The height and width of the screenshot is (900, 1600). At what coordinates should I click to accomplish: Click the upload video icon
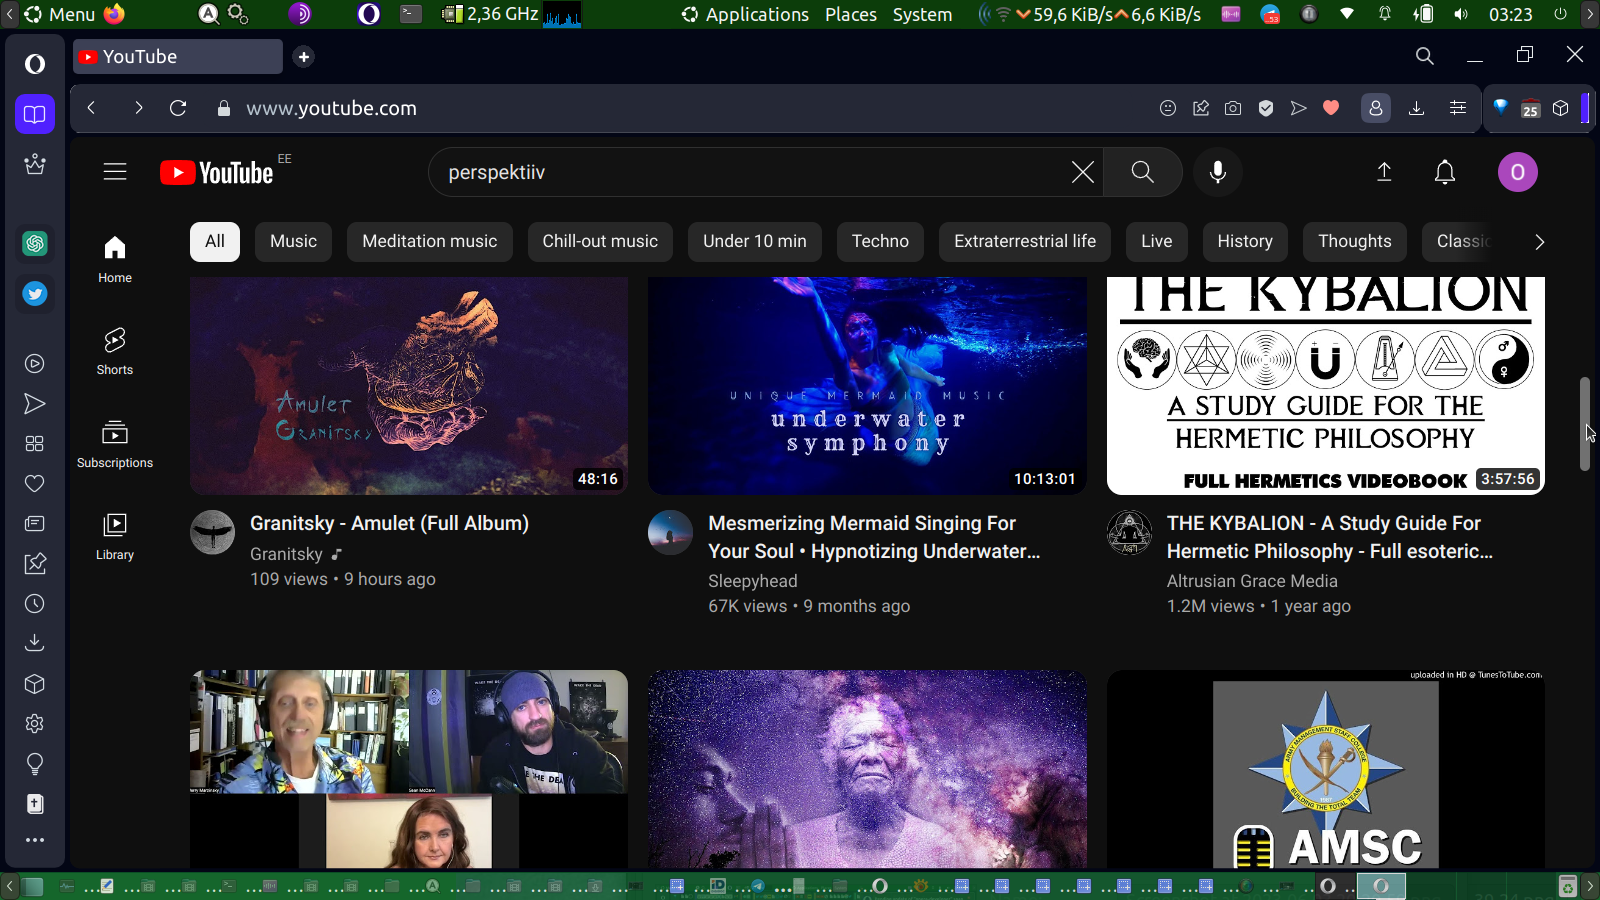pyautogui.click(x=1384, y=172)
